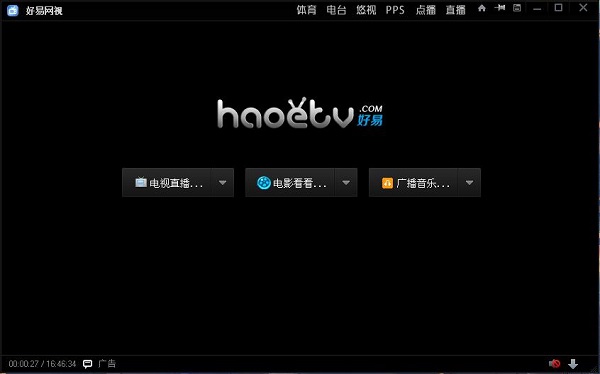
Task: Open 广播音乐 radio music button
Action: pyautogui.click(x=414, y=183)
